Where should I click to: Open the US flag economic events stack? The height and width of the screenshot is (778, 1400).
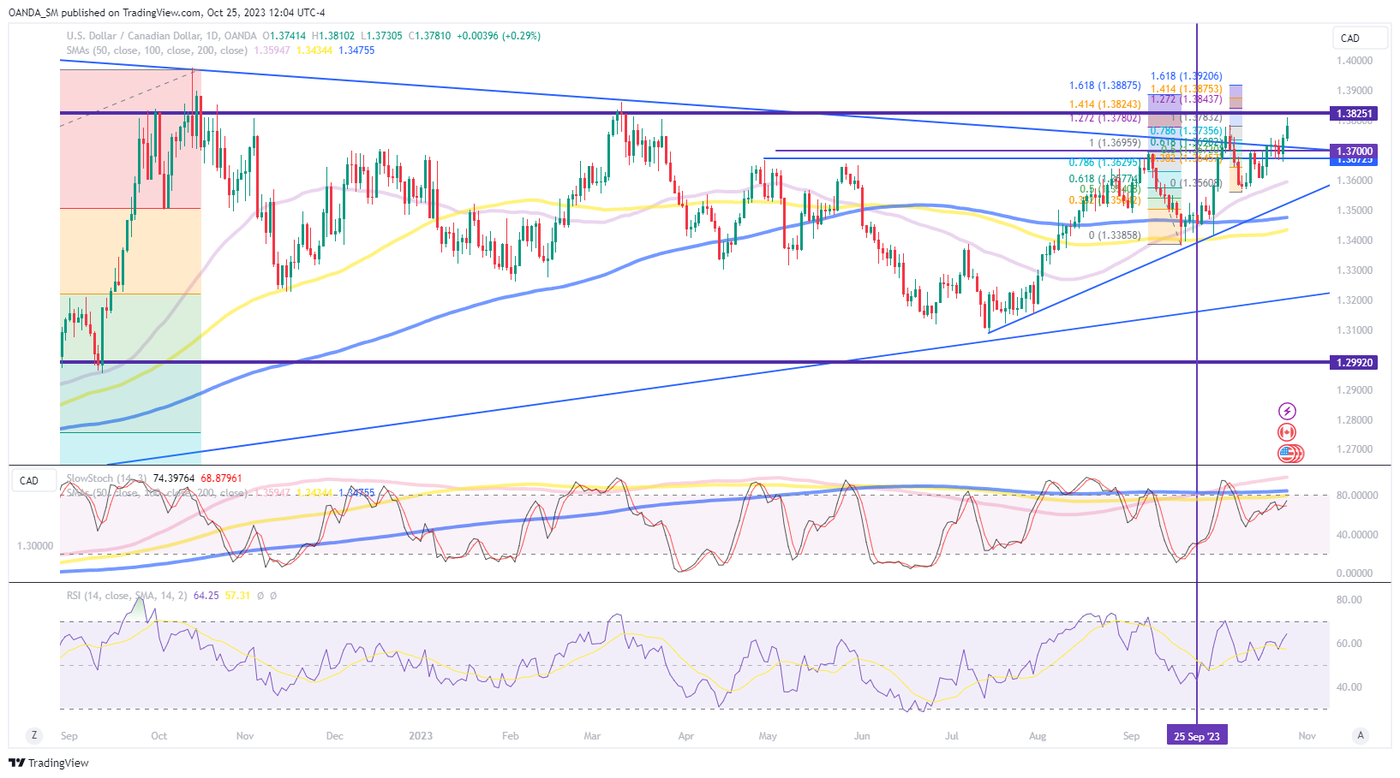1290,454
